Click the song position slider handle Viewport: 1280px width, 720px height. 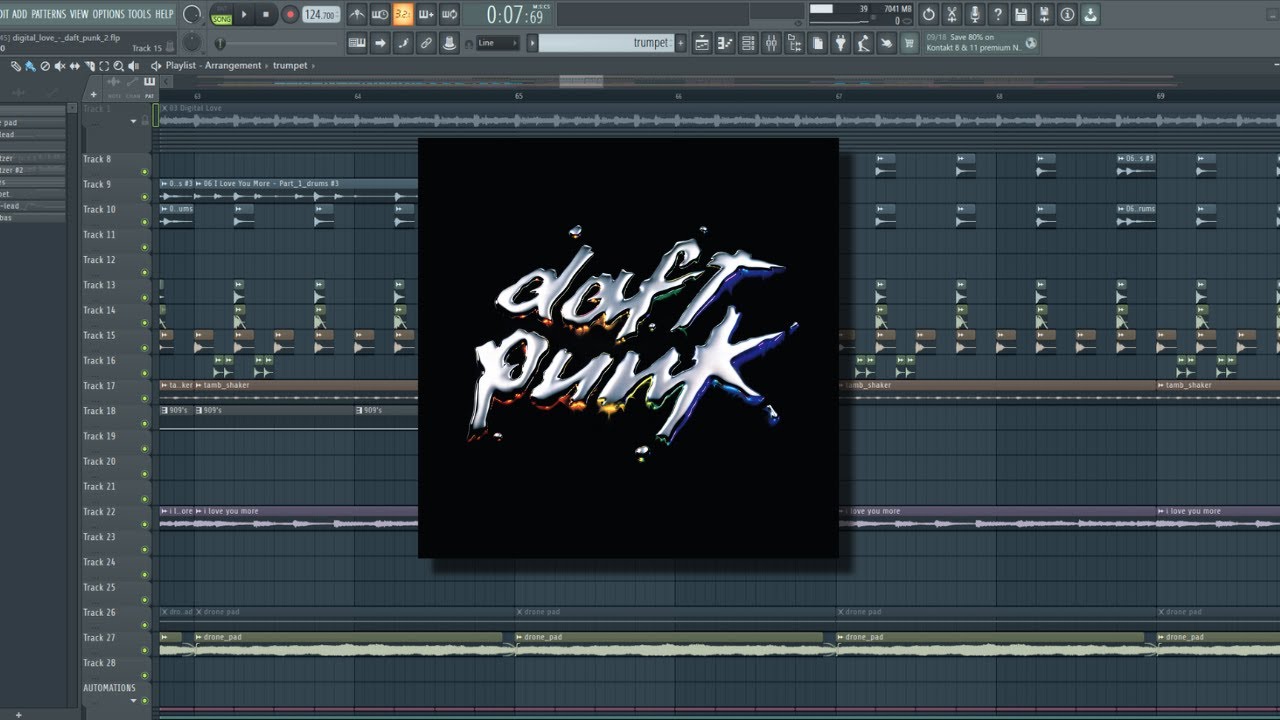[x=220, y=43]
